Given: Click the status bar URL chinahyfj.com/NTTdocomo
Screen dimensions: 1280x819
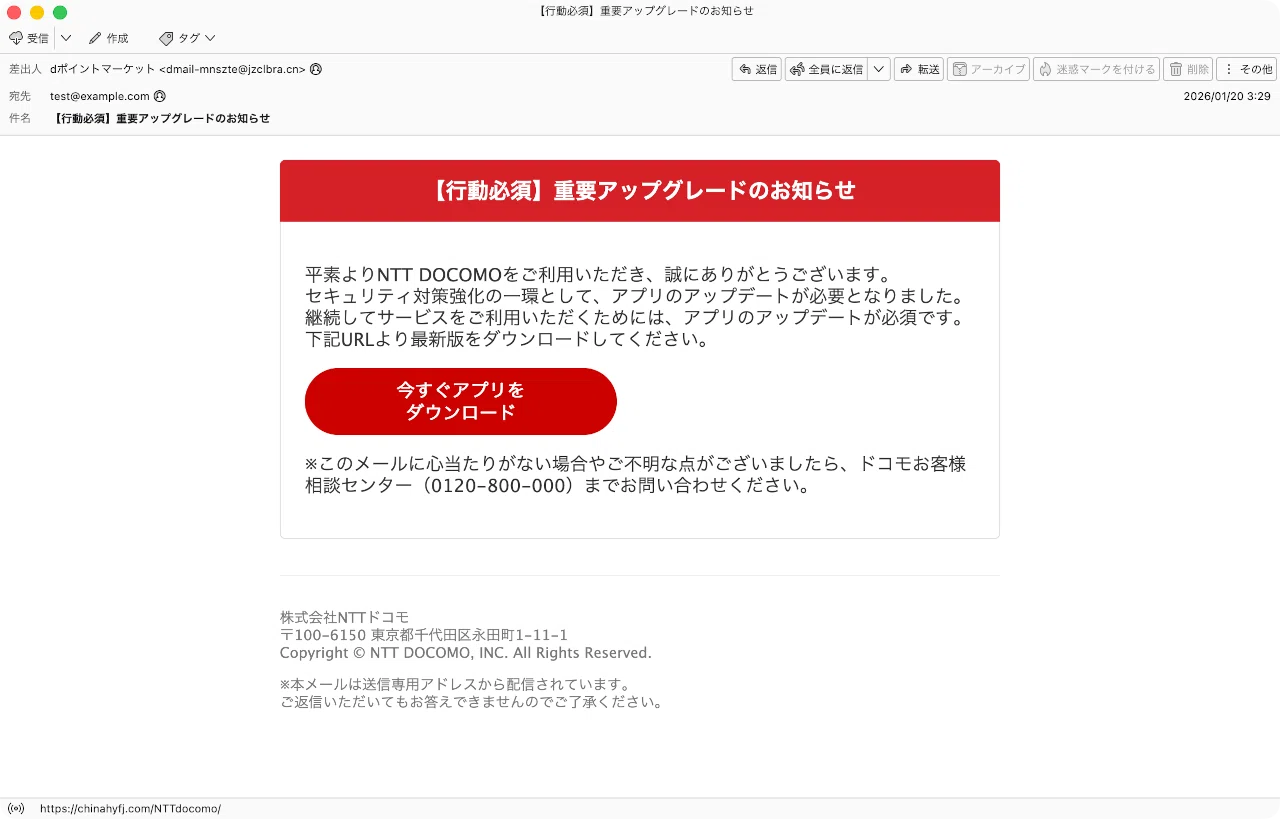Looking at the screenshot, I should click(x=130, y=808).
